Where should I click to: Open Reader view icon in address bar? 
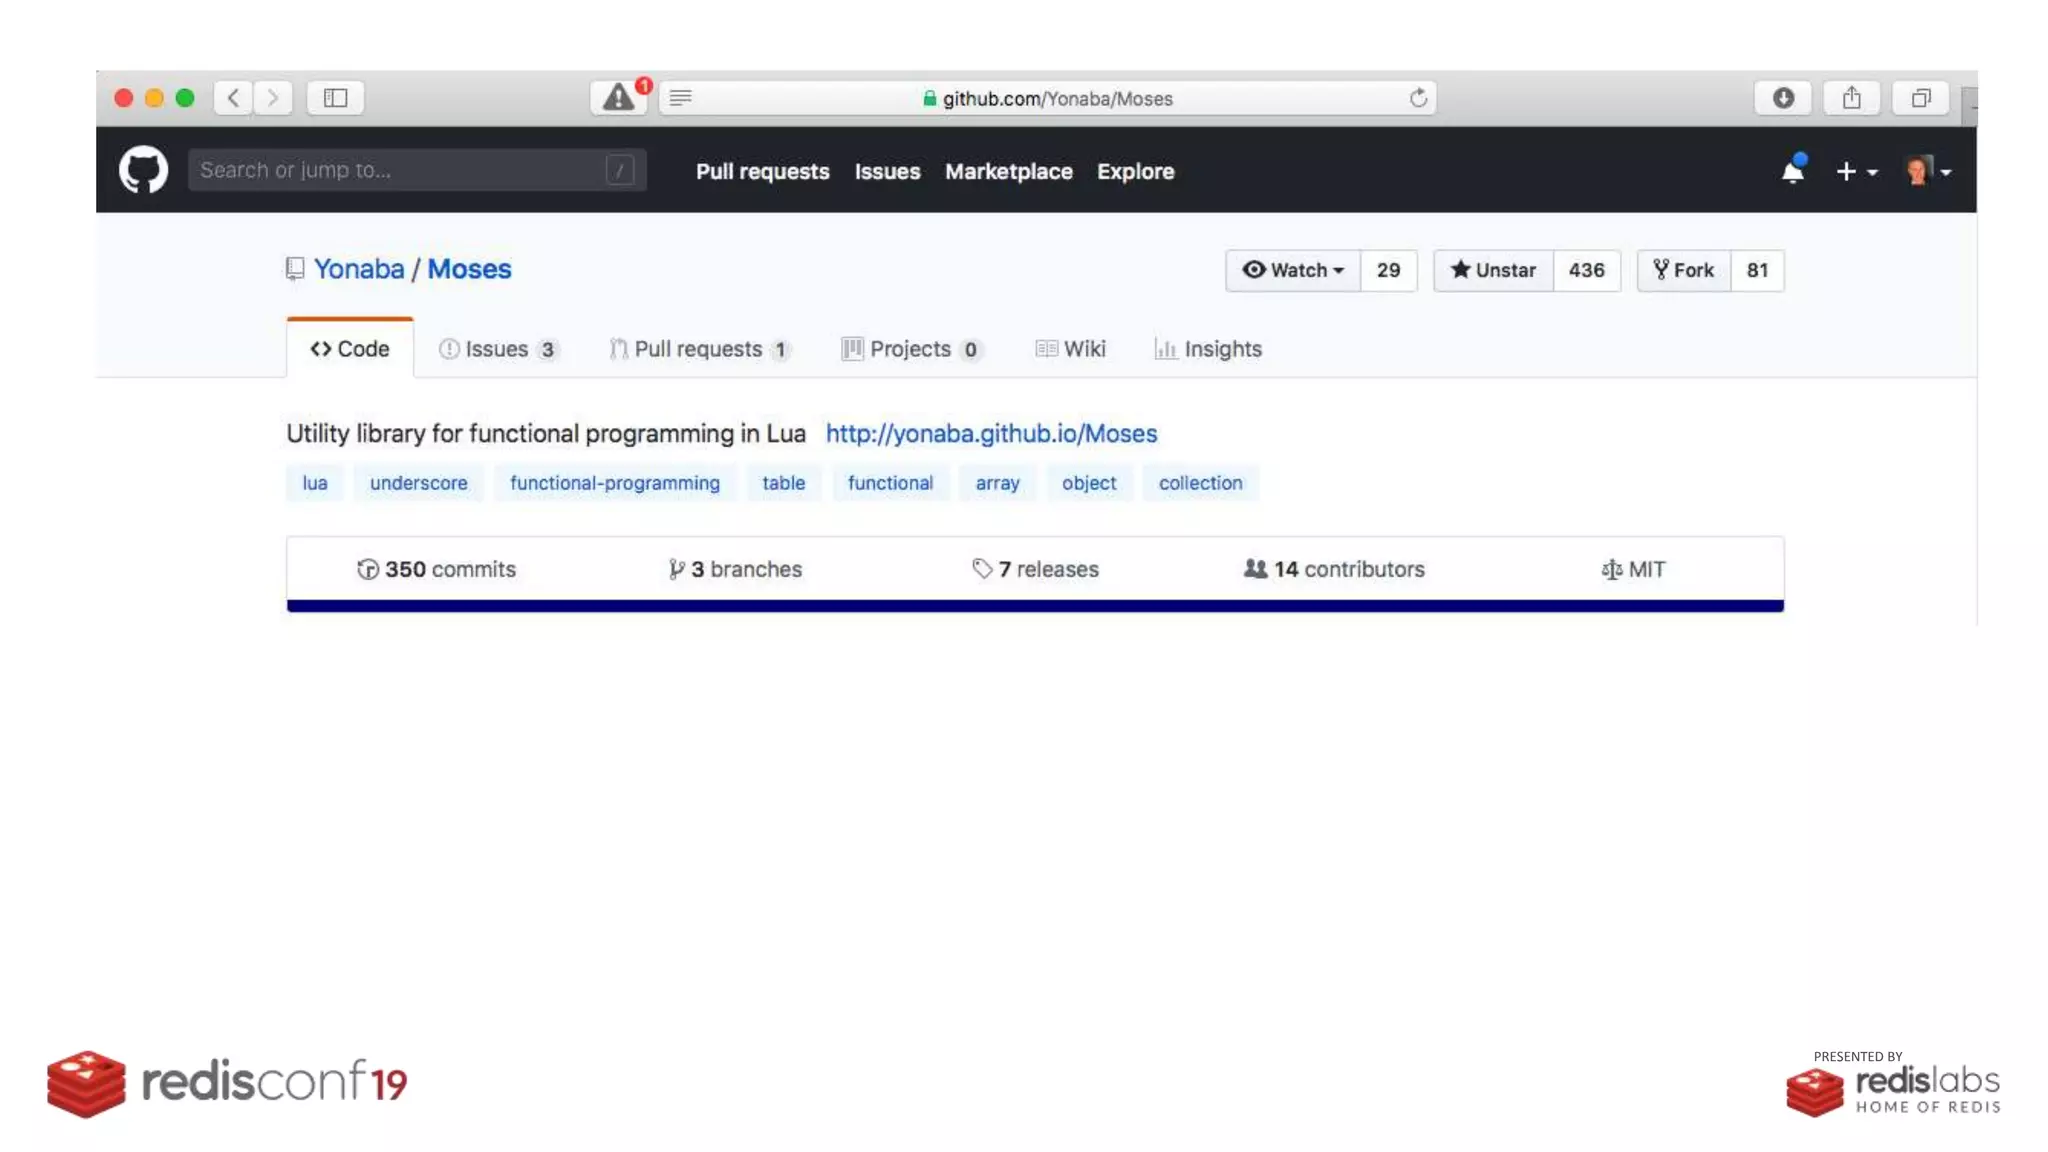click(681, 98)
